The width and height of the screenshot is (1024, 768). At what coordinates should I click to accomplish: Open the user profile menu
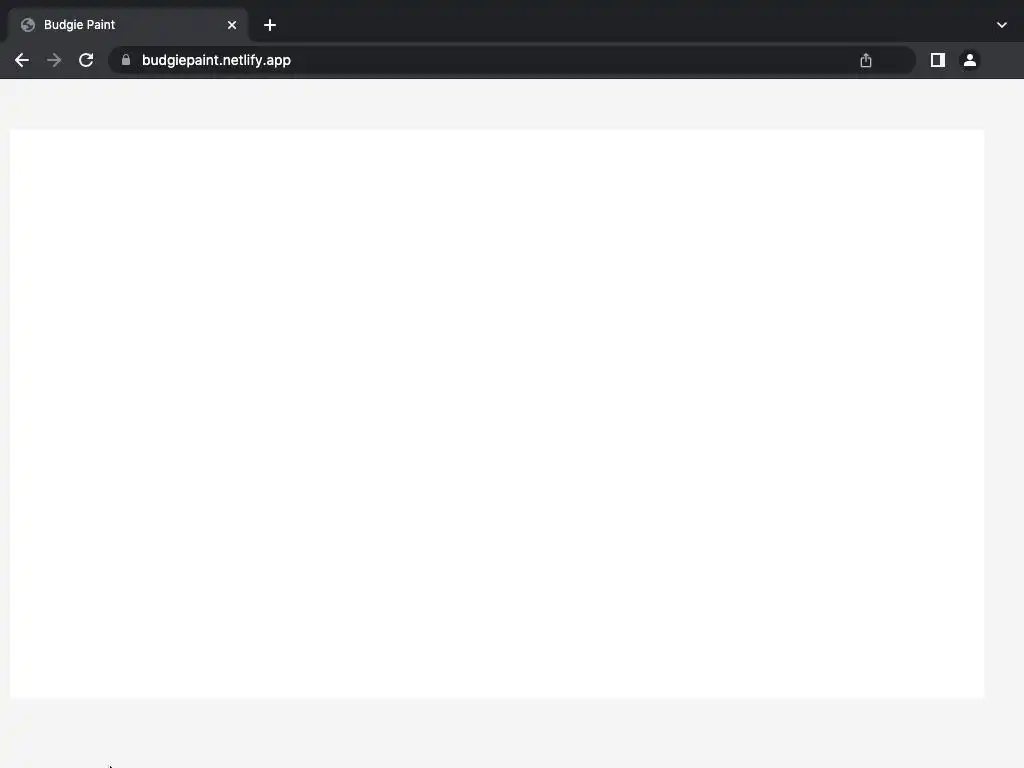click(x=970, y=60)
